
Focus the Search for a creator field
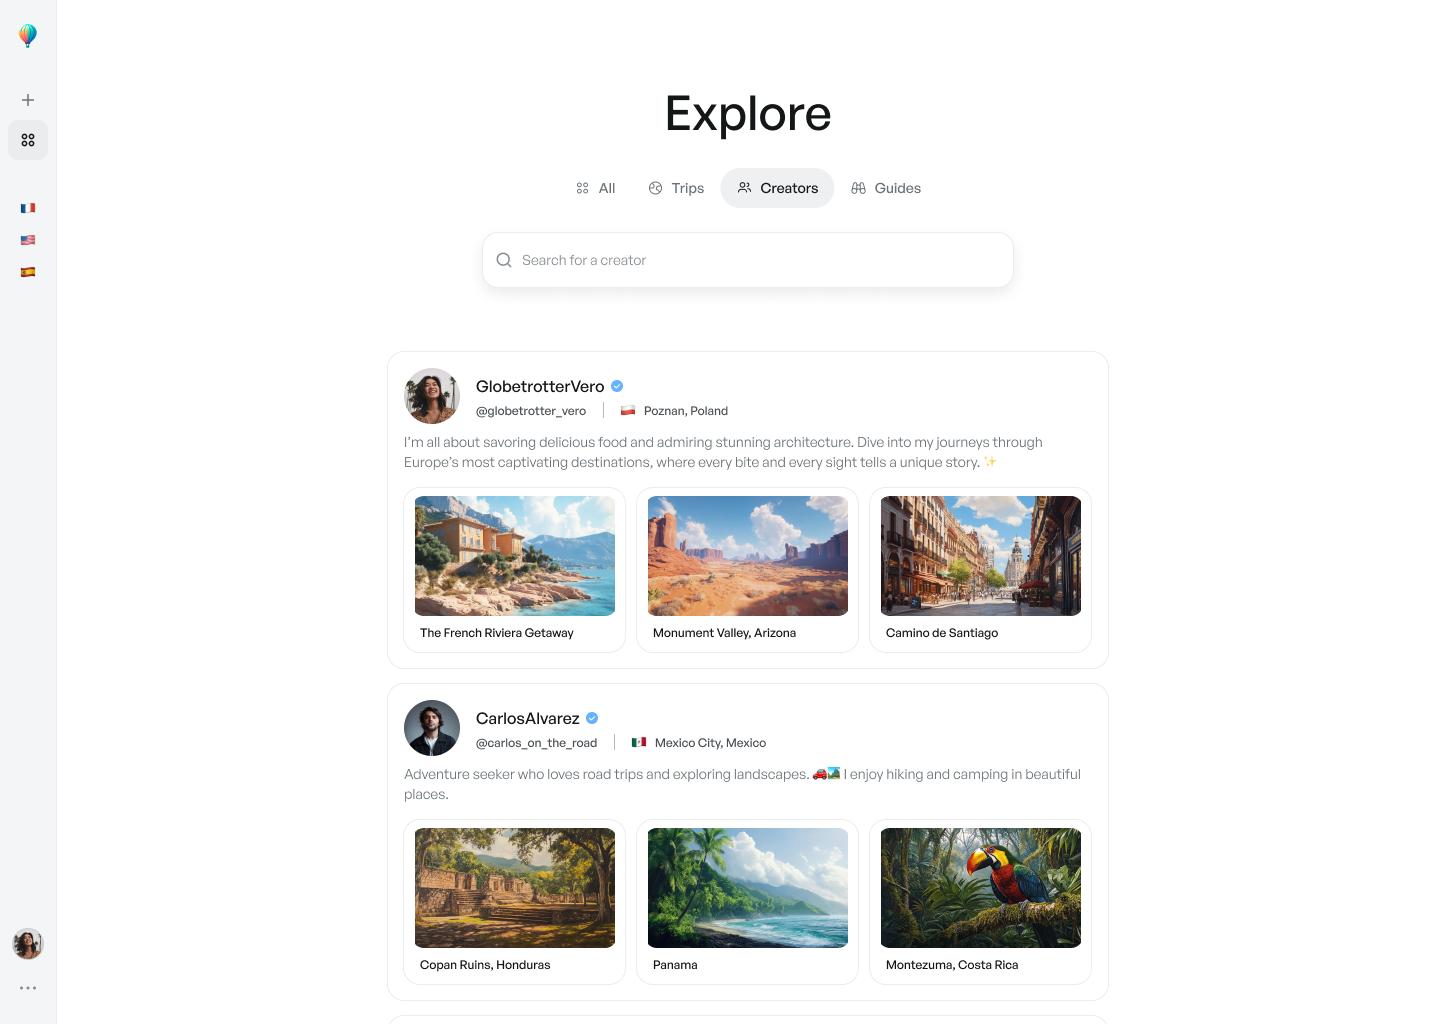(x=748, y=260)
